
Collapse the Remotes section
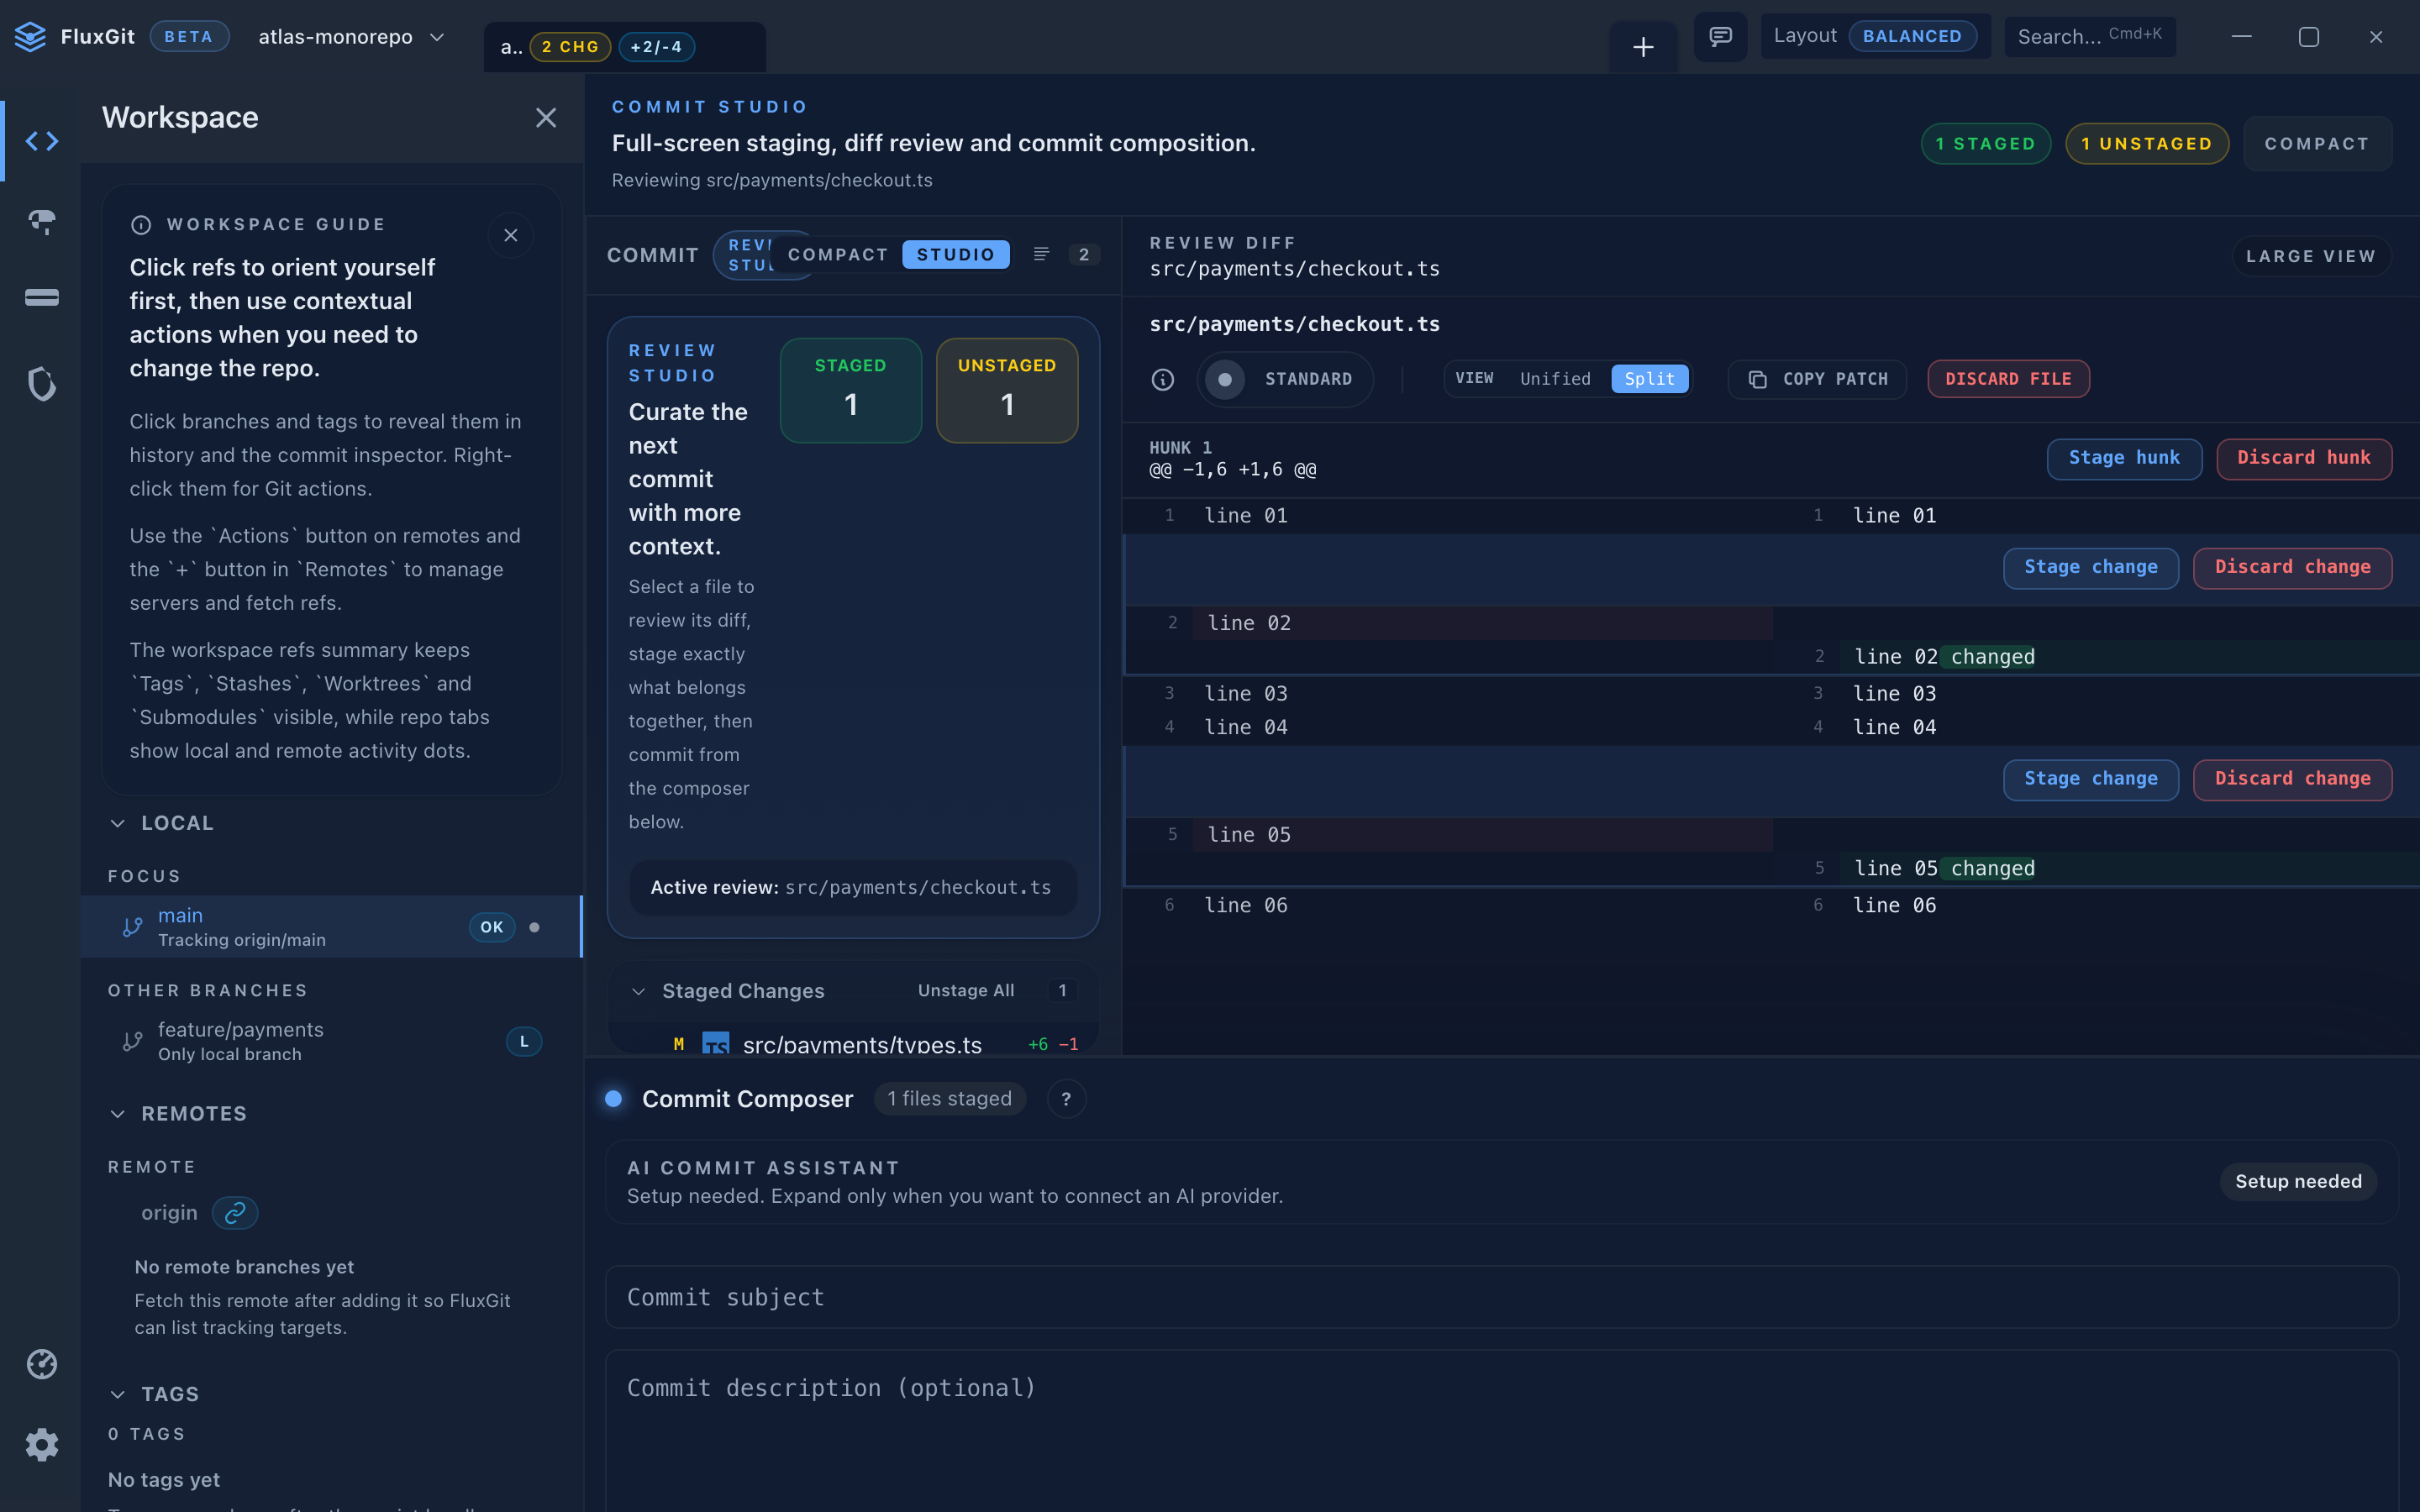pos(118,1114)
